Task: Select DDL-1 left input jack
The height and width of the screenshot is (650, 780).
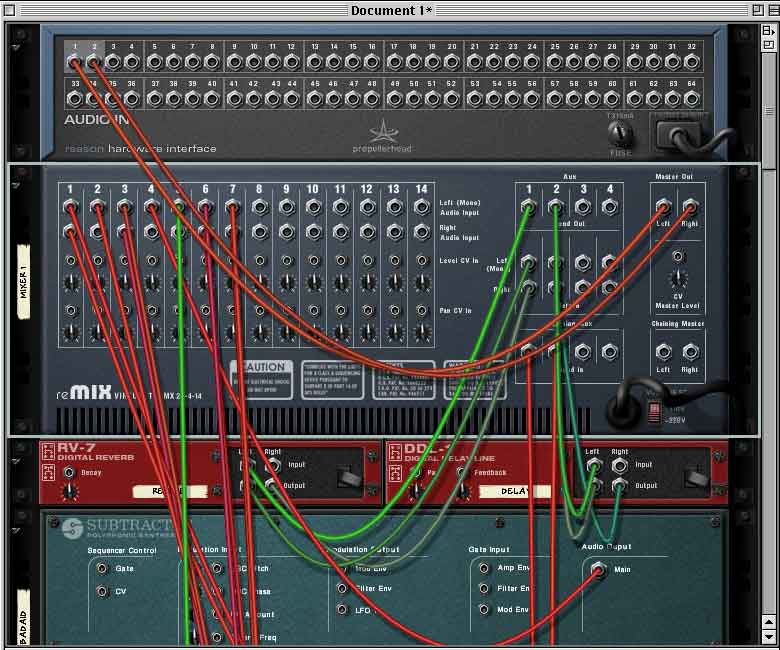Action: tap(592, 465)
